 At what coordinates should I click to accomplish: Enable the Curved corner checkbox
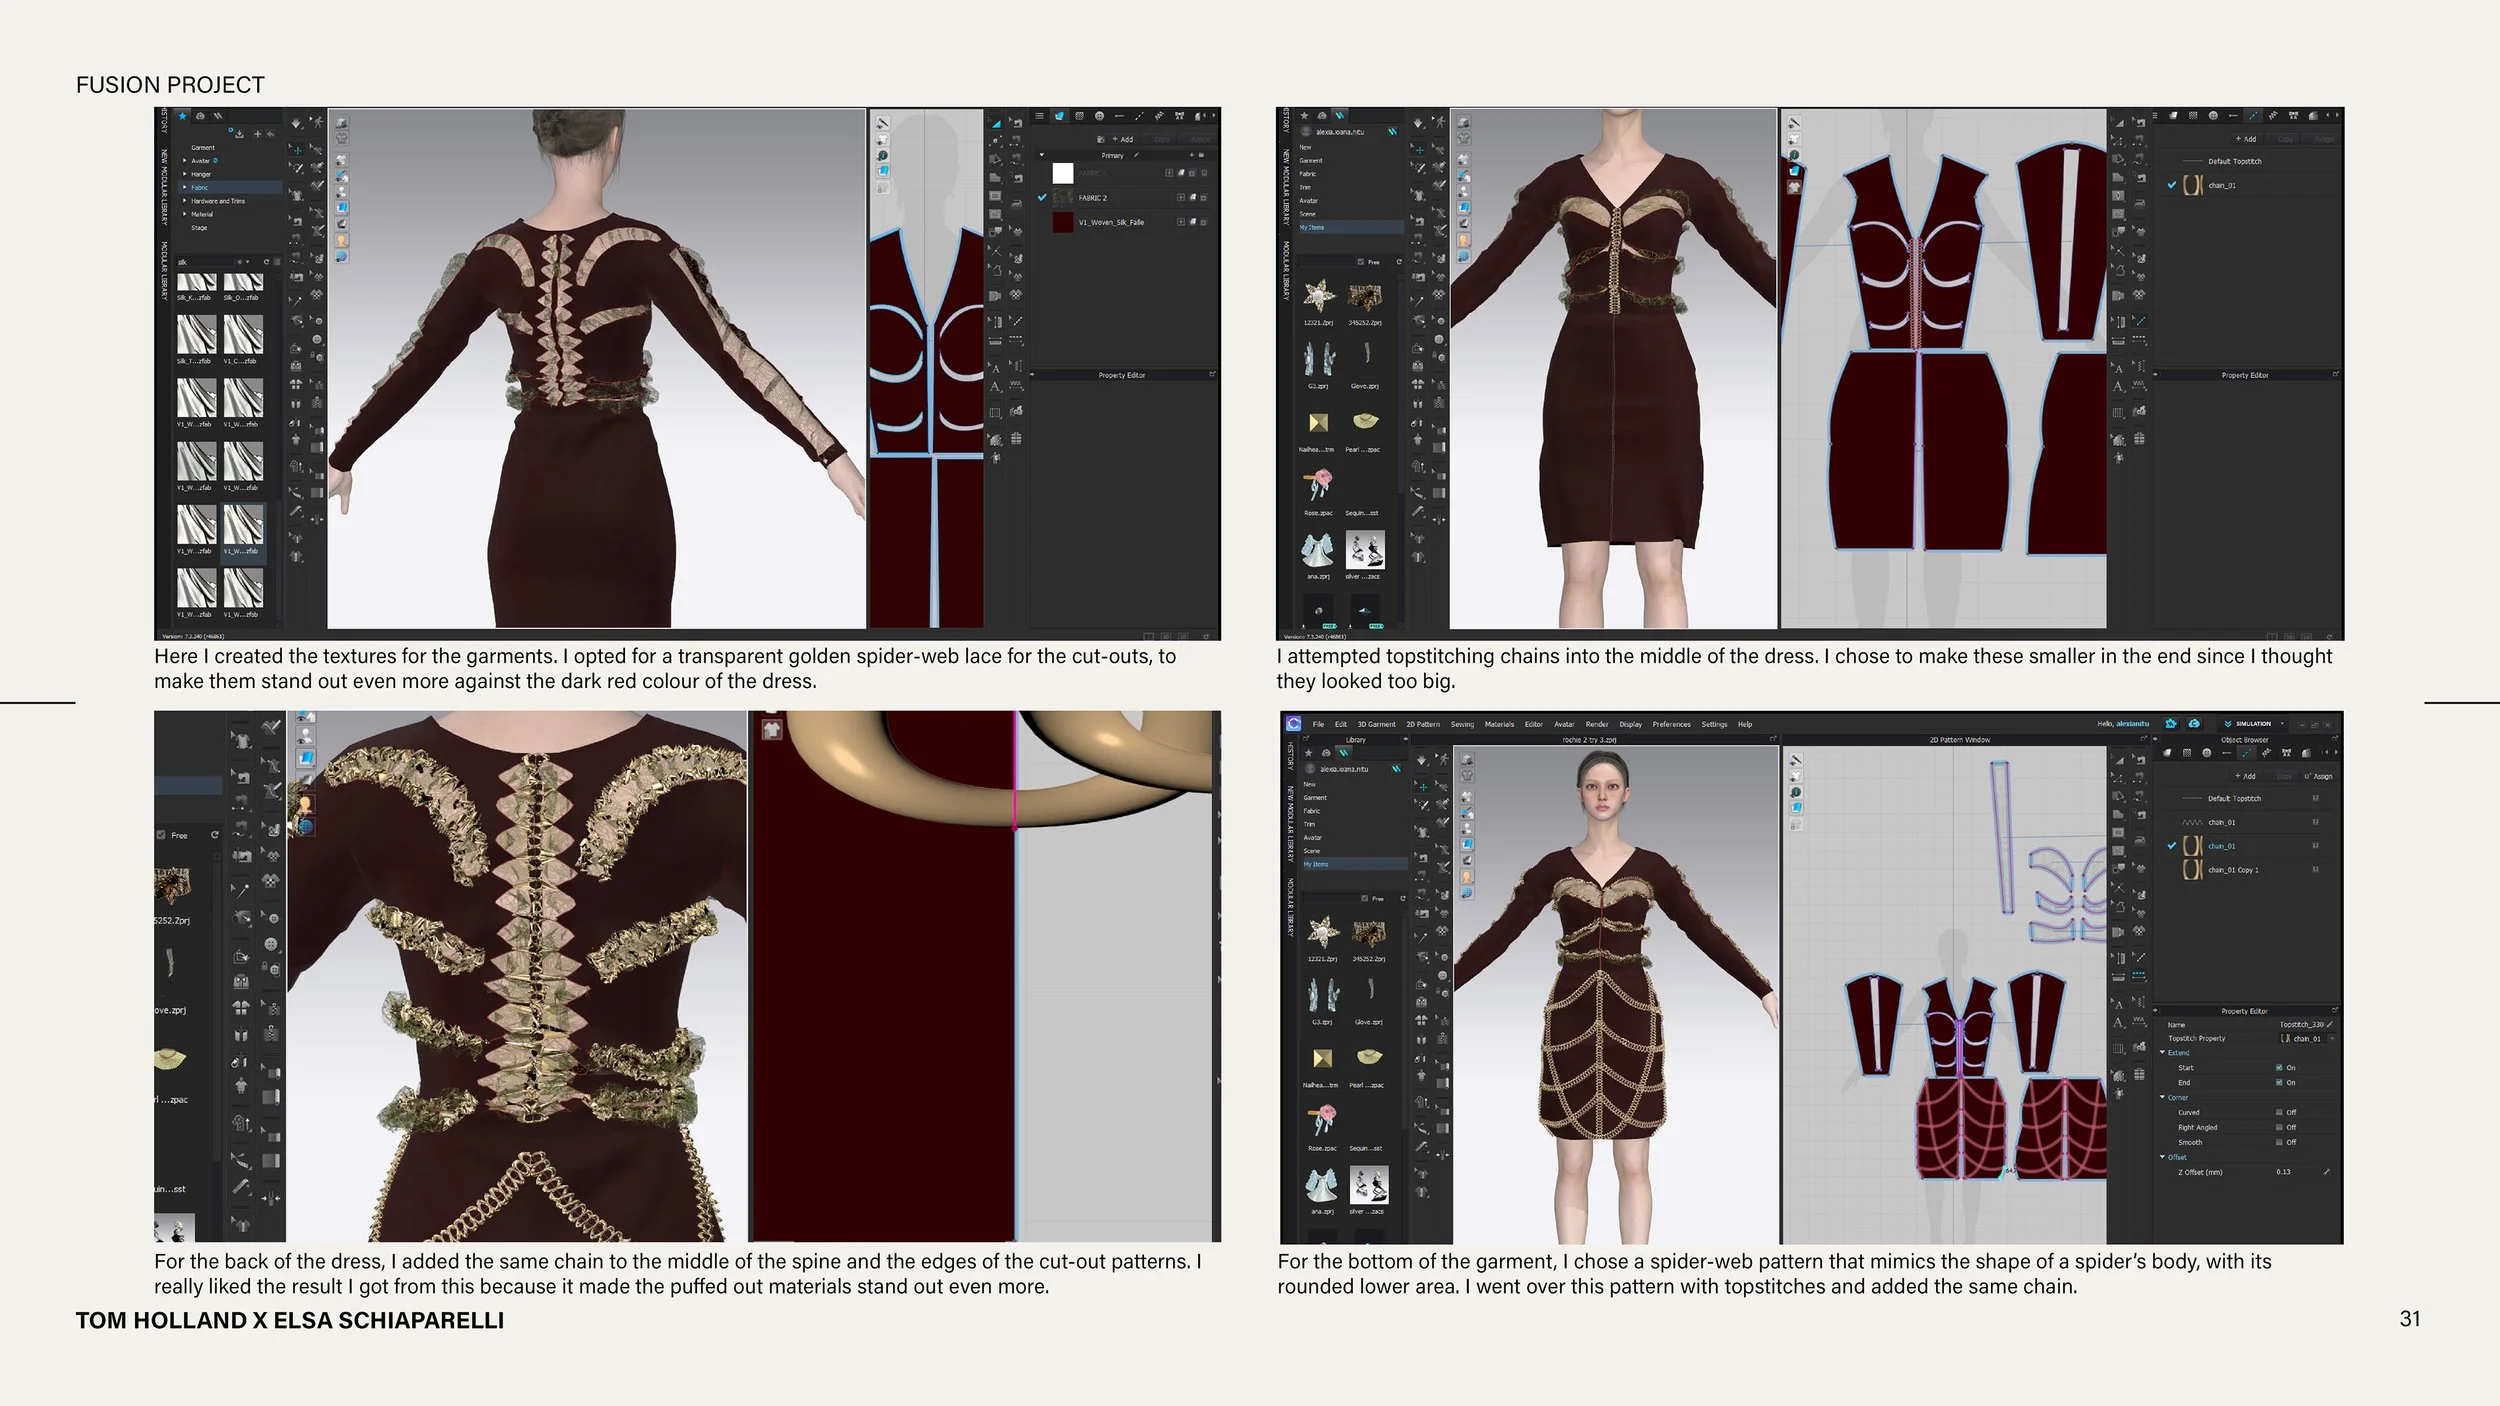[x=2279, y=1112]
